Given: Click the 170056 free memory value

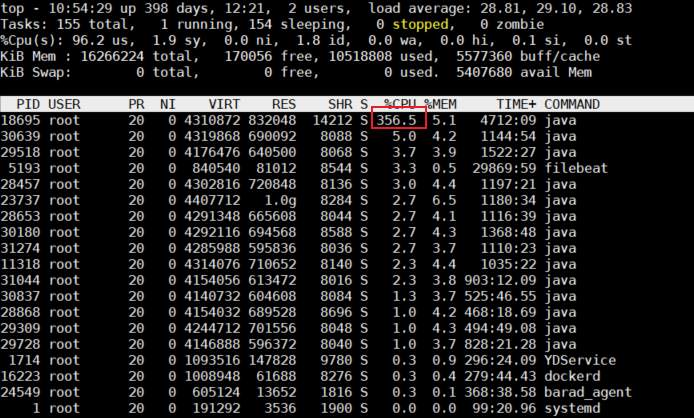Looking at the screenshot, I should tap(272, 57).
